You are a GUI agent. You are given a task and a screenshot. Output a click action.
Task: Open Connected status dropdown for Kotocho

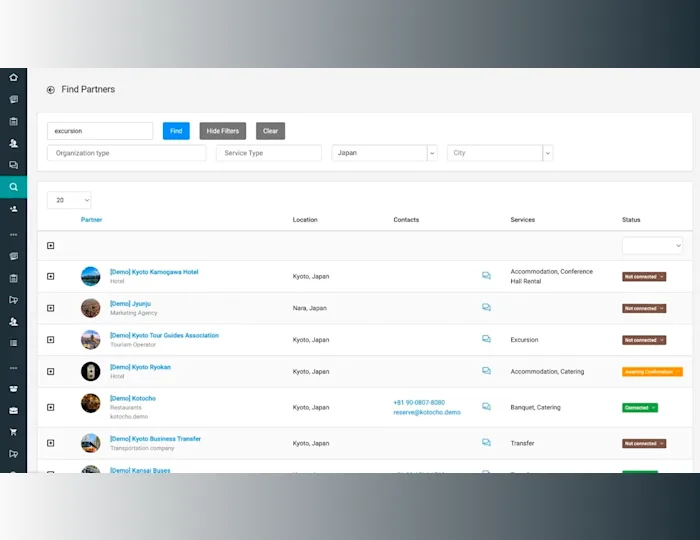(x=640, y=407)
